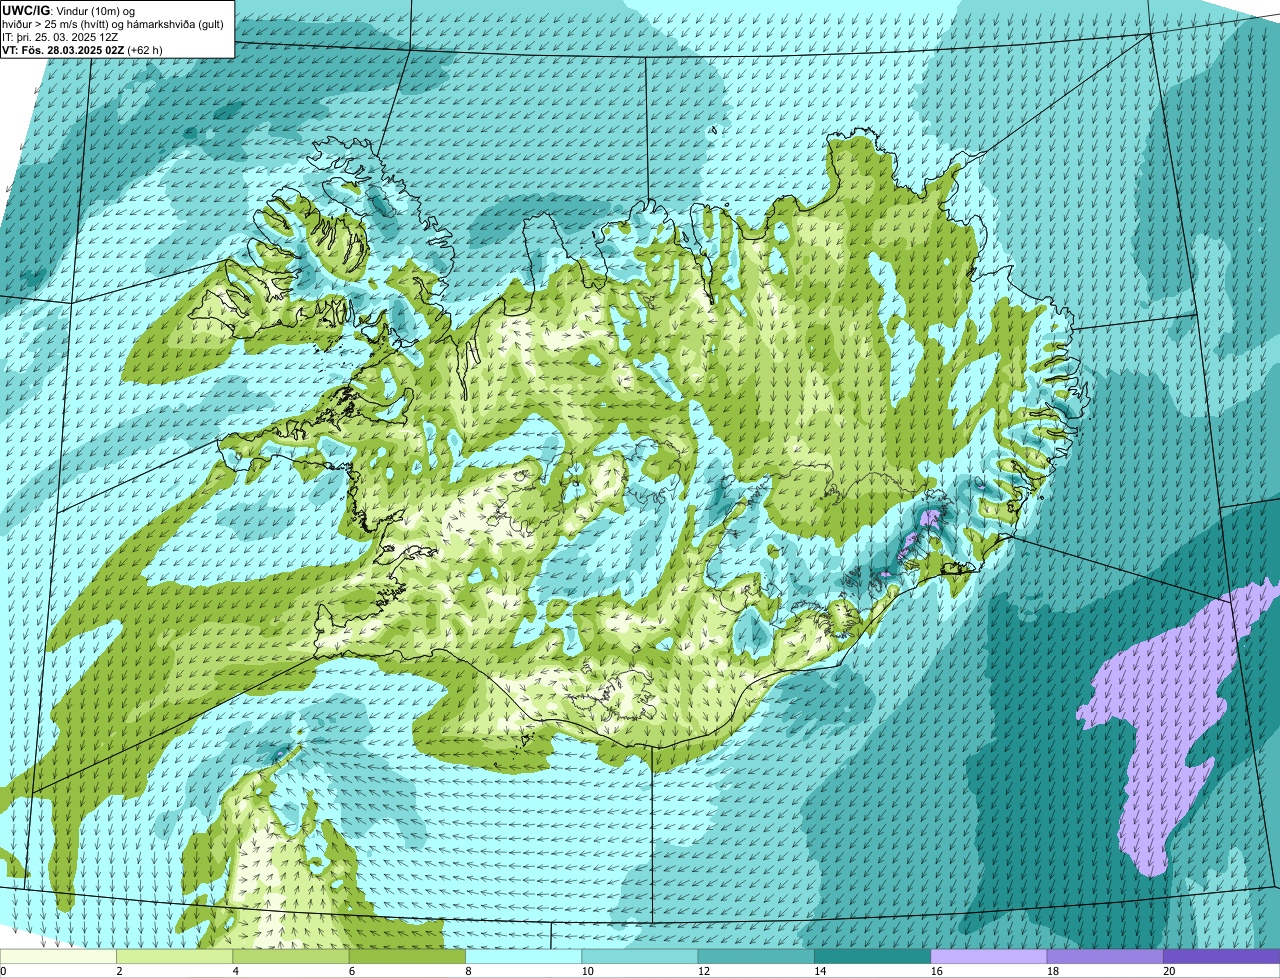The height and width of the screenshot is (978, 1280).
Task: Click the init time 'IT: þri. 25. 03. 2025 12Z'
Action: coord(60,36)
